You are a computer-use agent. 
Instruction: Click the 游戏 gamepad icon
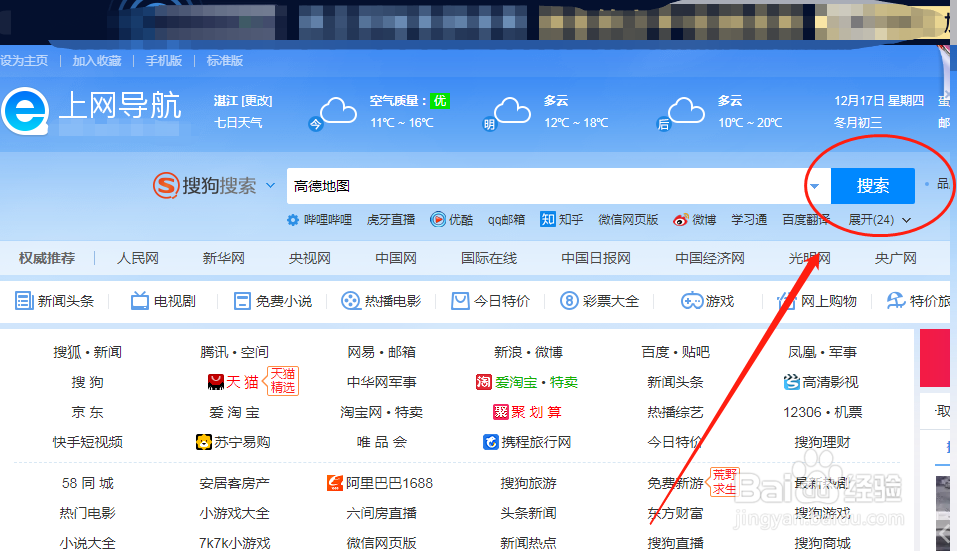coord(692,301)
